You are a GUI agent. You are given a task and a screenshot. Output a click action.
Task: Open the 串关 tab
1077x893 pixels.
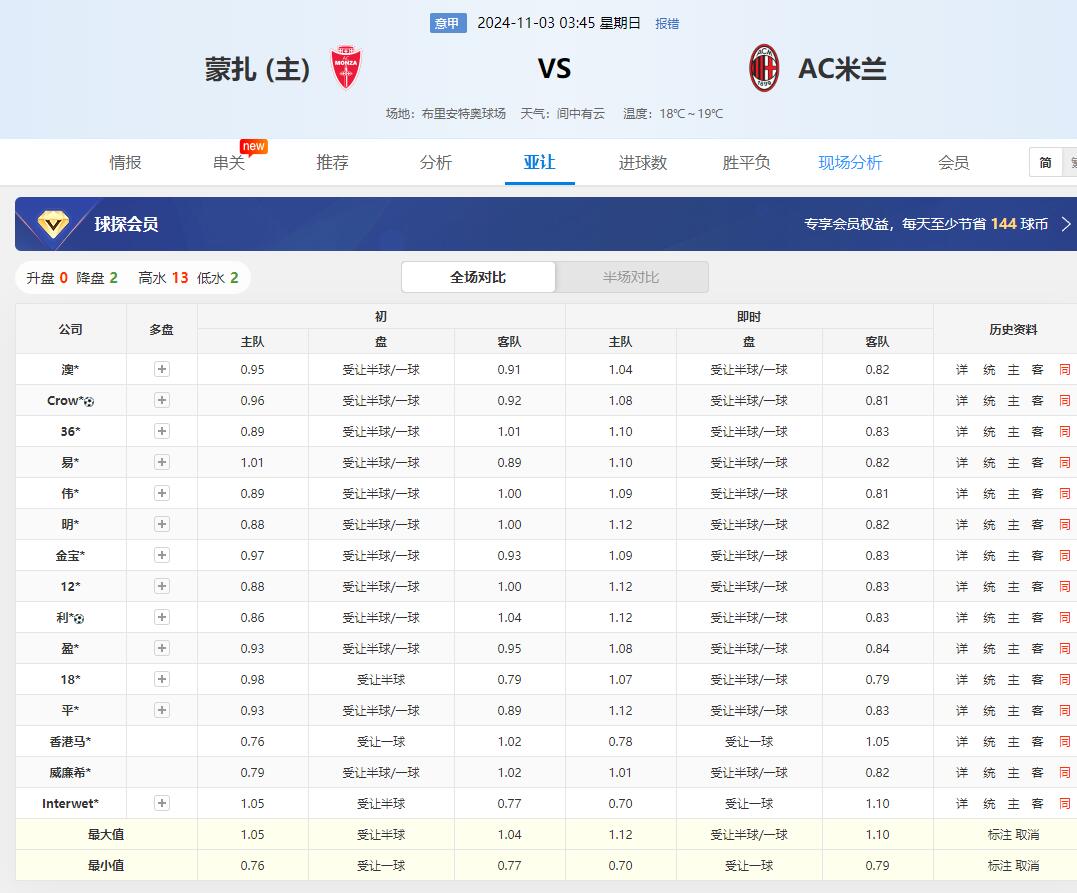coord(229,162)
